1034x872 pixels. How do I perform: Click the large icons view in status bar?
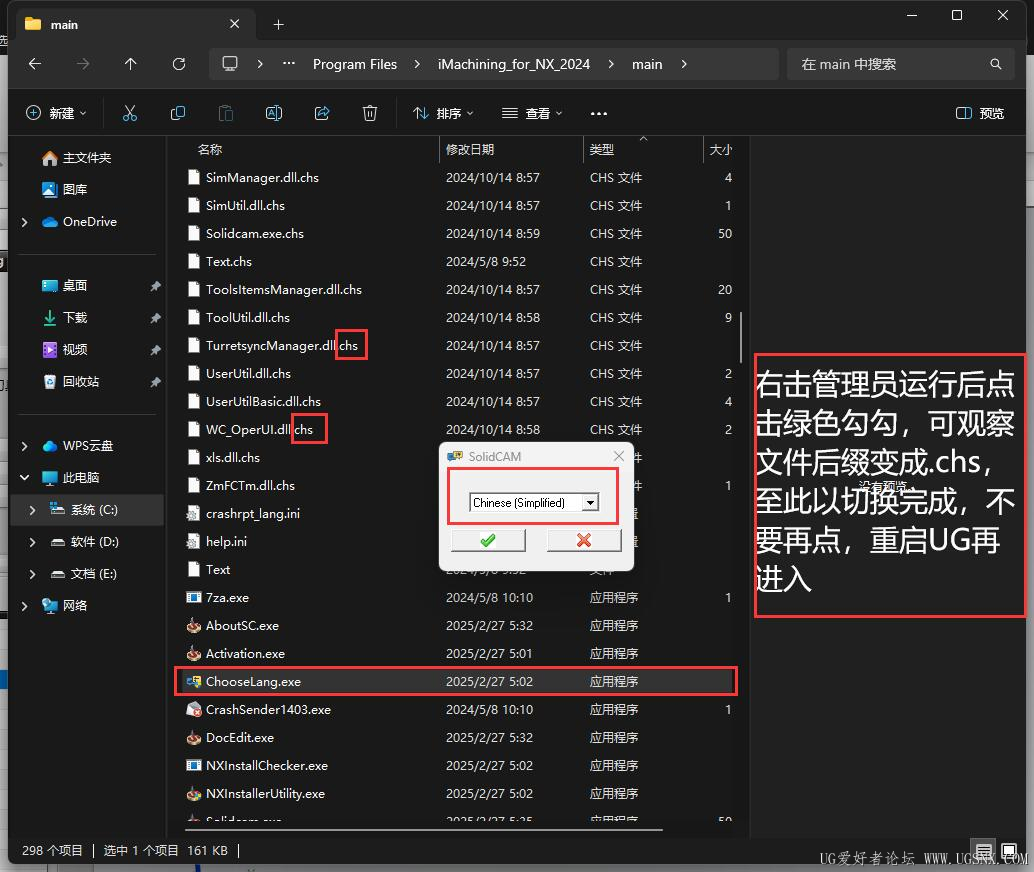(1009, 850)
